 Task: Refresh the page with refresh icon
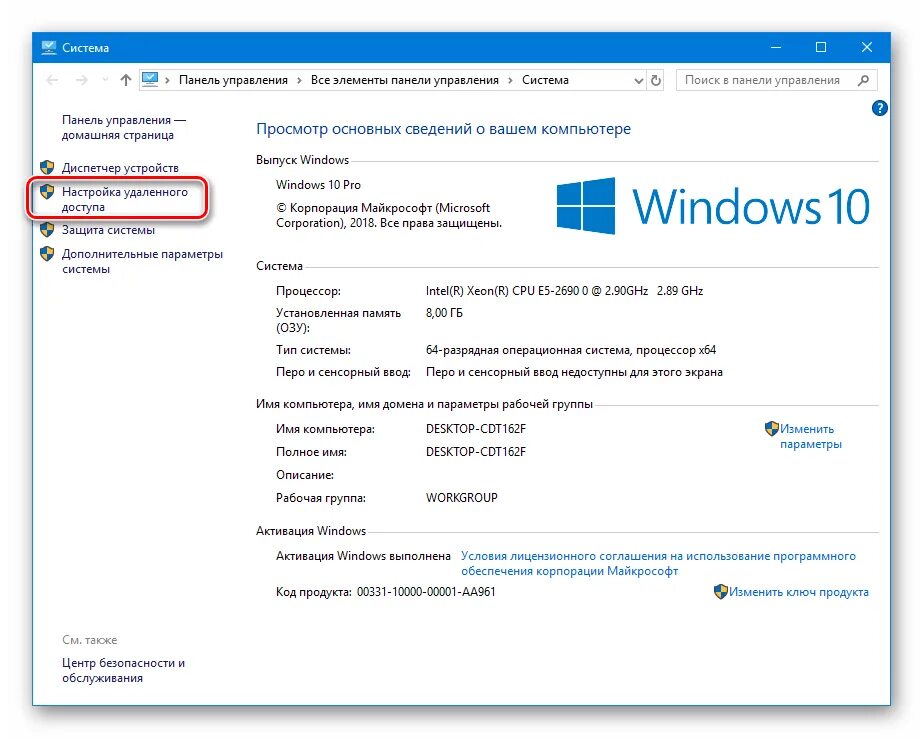pyautogui.click(x=656, y=80)
